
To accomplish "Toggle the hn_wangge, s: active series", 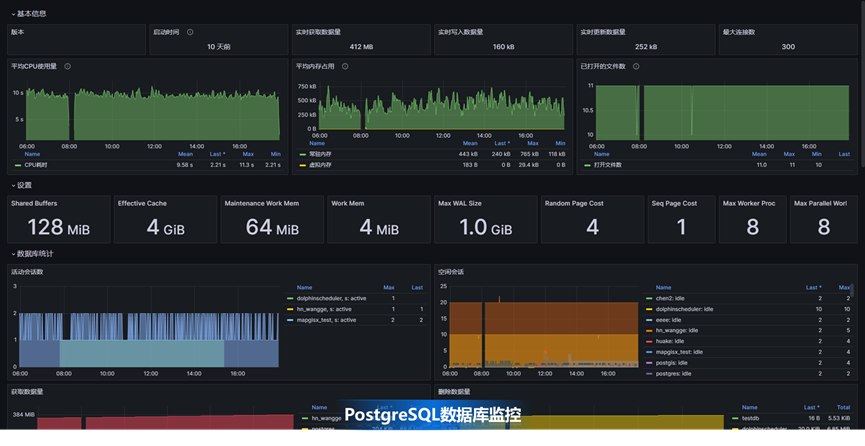I will coord(324,309).
